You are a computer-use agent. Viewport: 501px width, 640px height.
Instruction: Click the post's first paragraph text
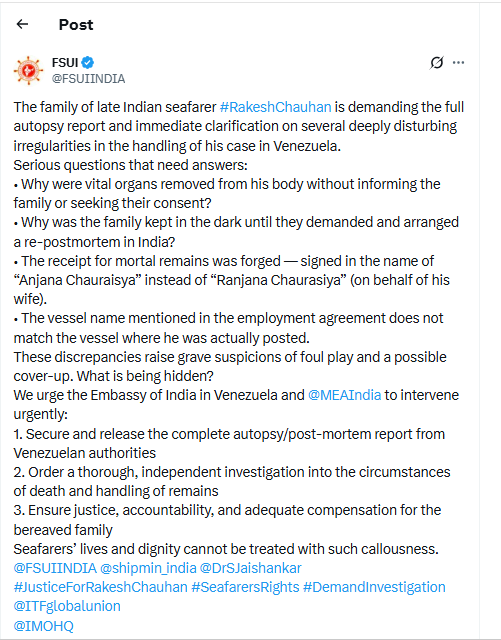239,126
